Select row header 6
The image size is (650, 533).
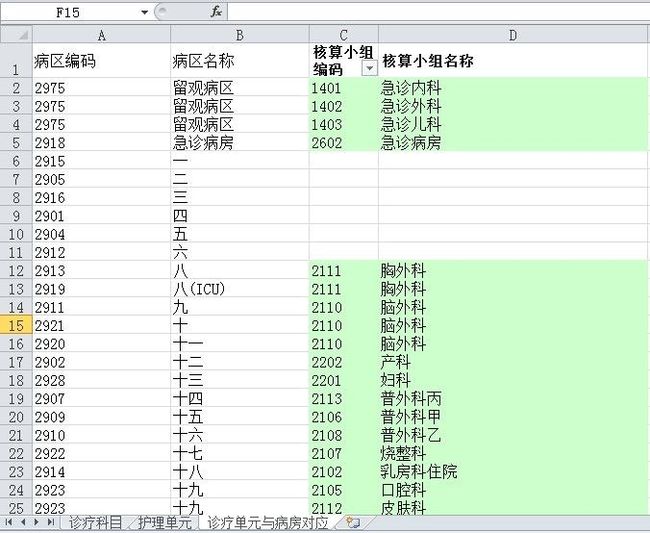coord(16,161)
